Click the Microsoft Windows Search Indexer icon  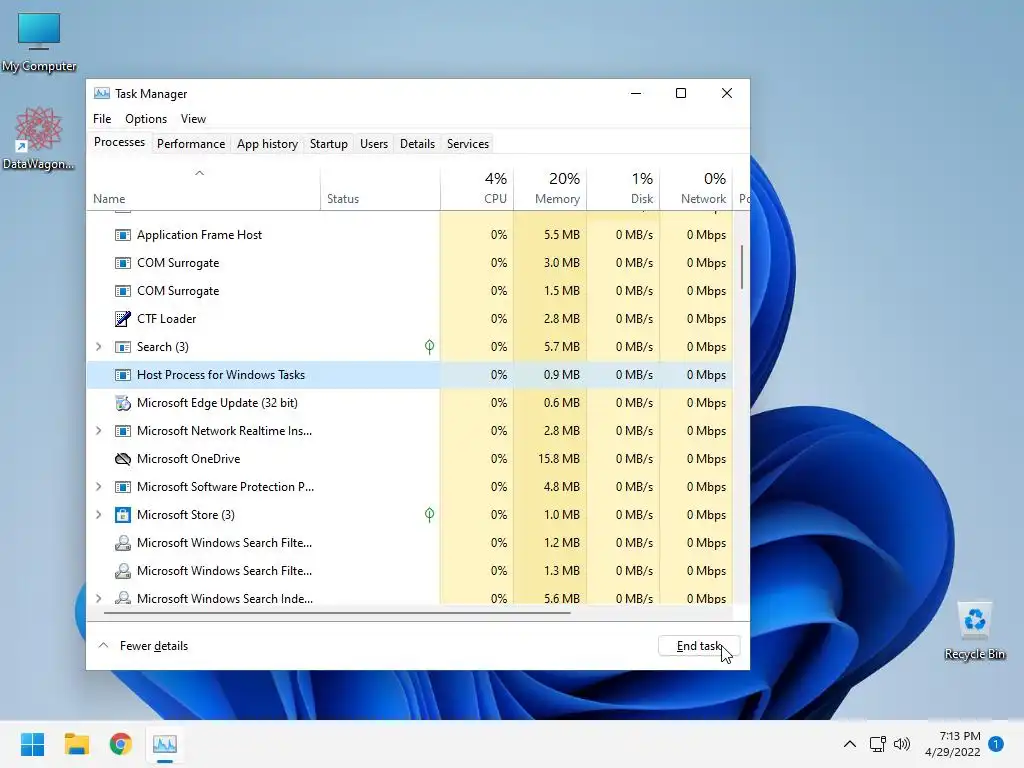122,598
